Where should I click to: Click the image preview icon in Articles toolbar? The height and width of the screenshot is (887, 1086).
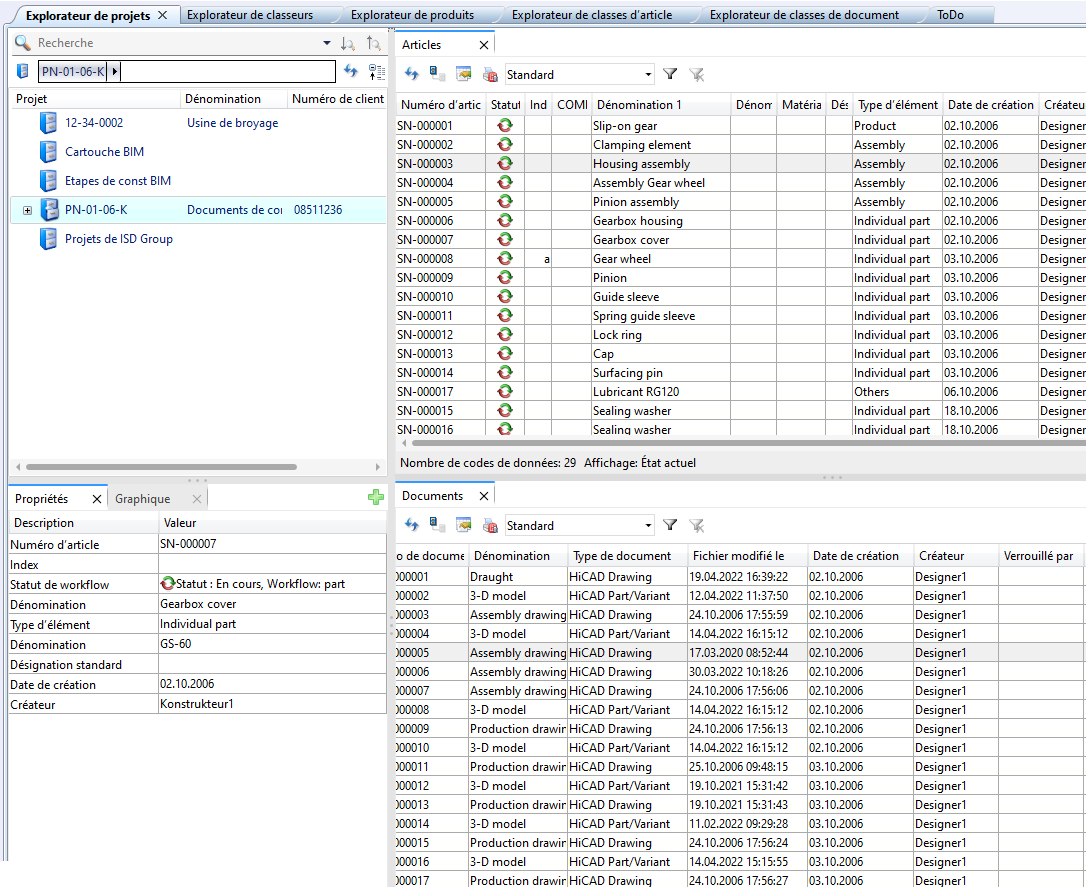pyautogui.click(x=463, y=74)
